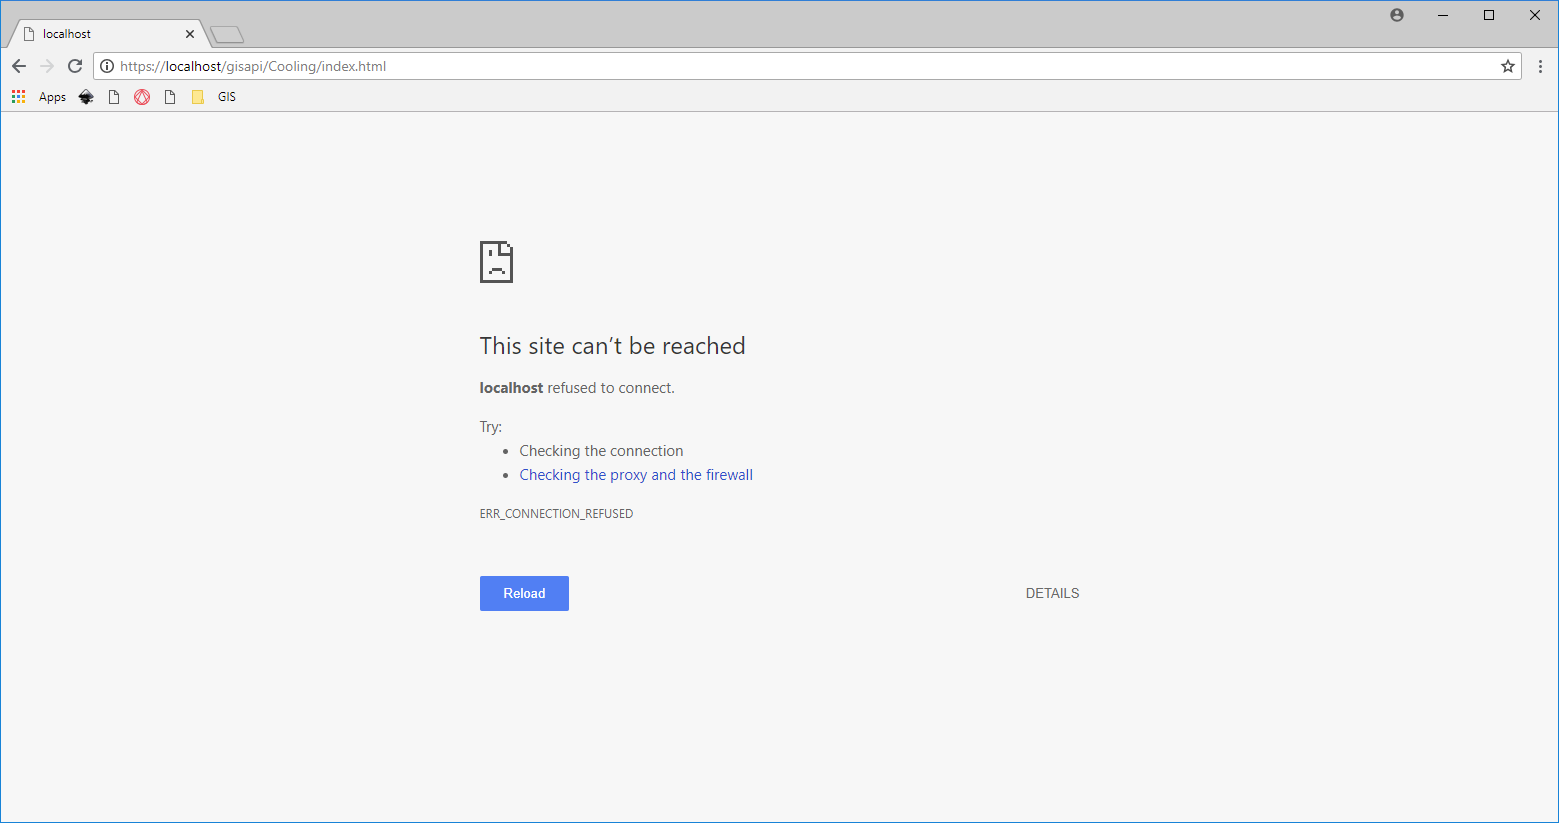
Task: Open the Chrome three-dot menu
Action: point(1540,66)
